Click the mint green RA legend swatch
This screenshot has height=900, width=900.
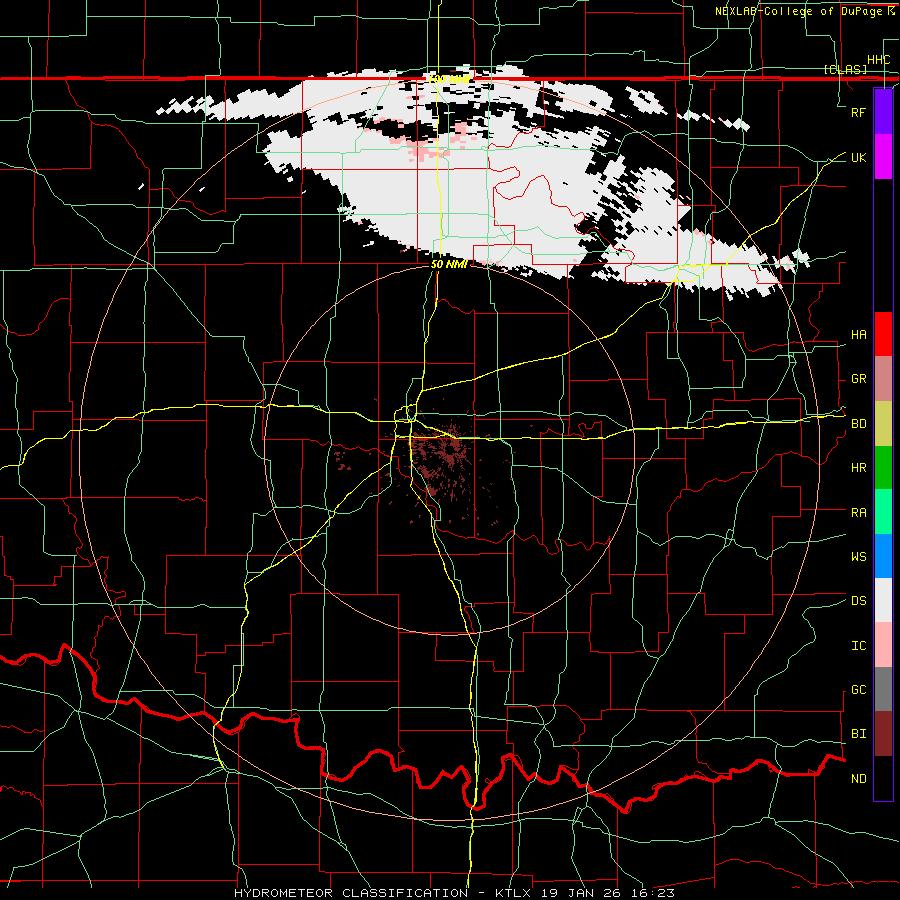(883, 511)
